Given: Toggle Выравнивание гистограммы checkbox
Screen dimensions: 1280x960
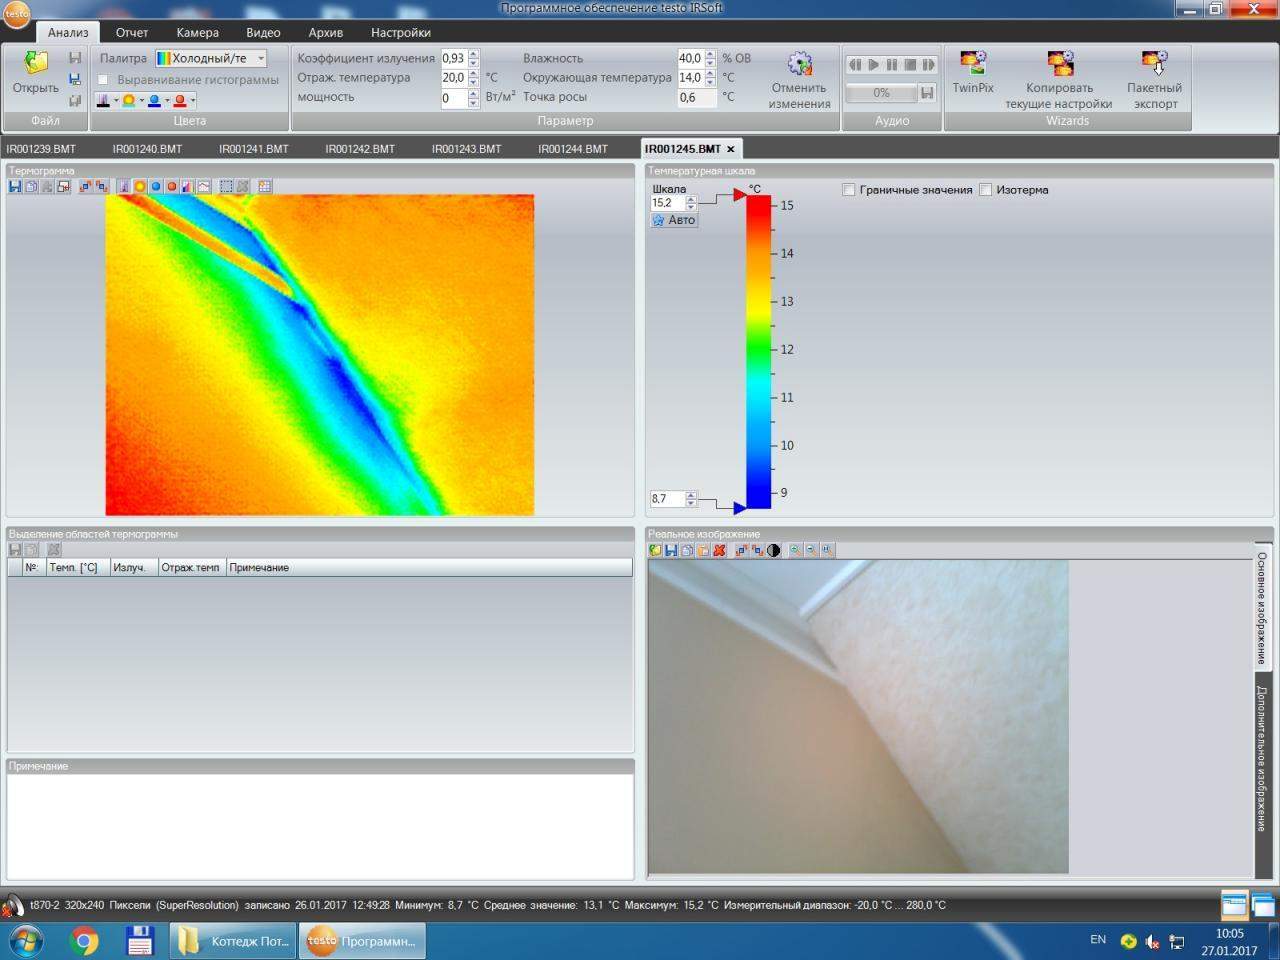Looking at the screenshot, I should 103,80.
